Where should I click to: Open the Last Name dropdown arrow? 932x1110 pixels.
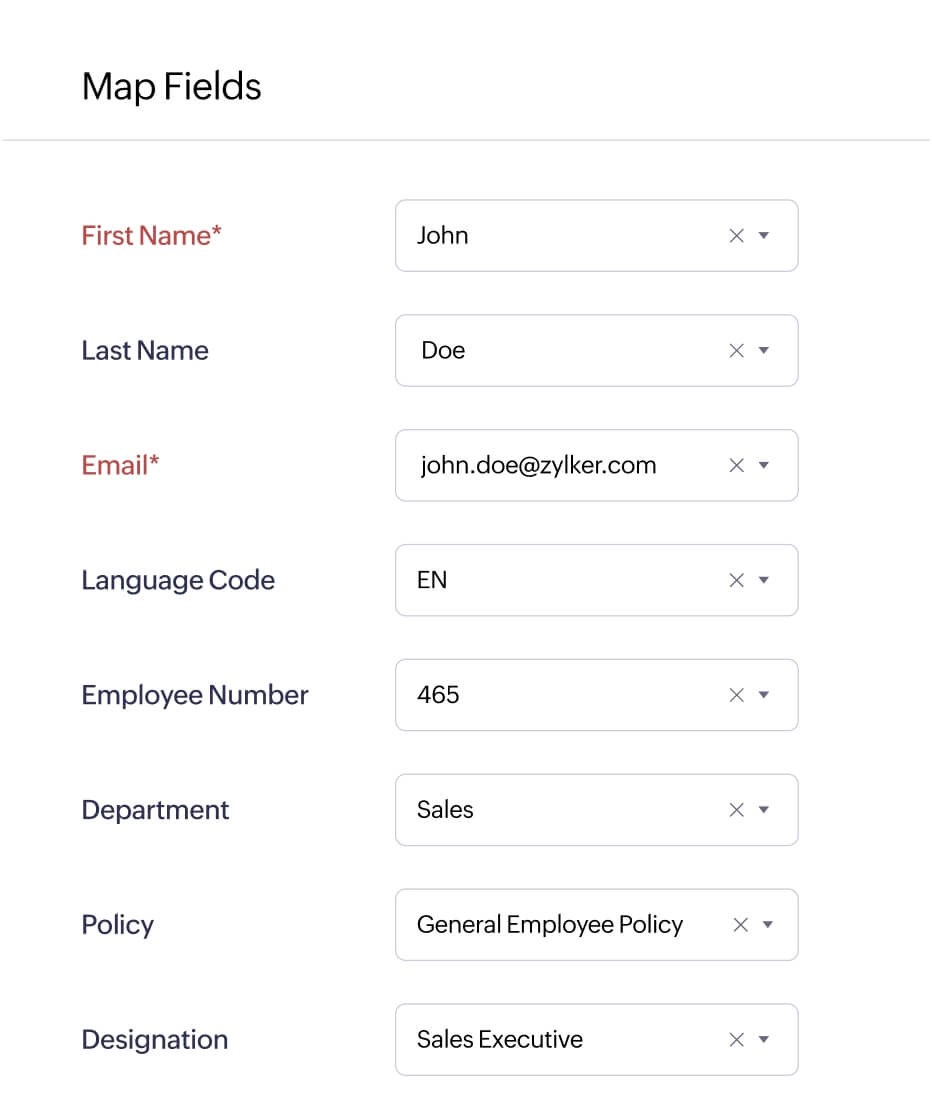(x=764, y=351)
